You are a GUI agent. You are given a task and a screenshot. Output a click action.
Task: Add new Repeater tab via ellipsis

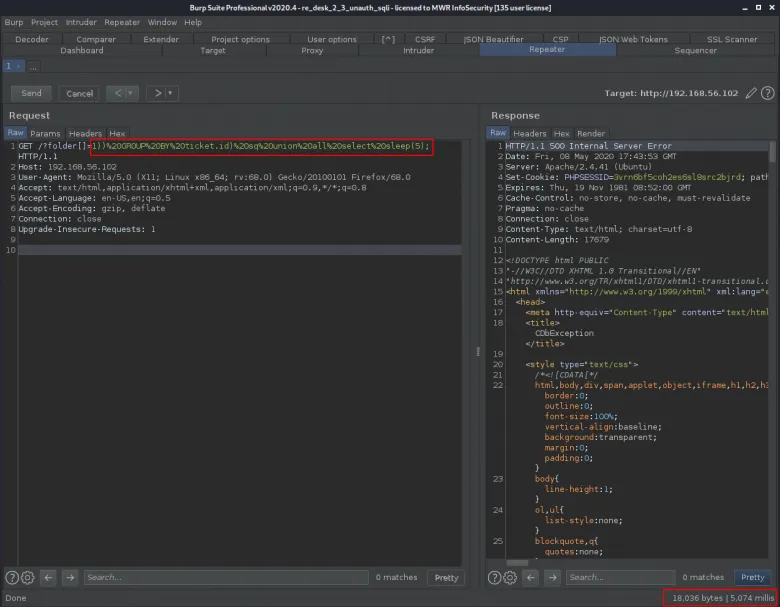coord(33,67)
